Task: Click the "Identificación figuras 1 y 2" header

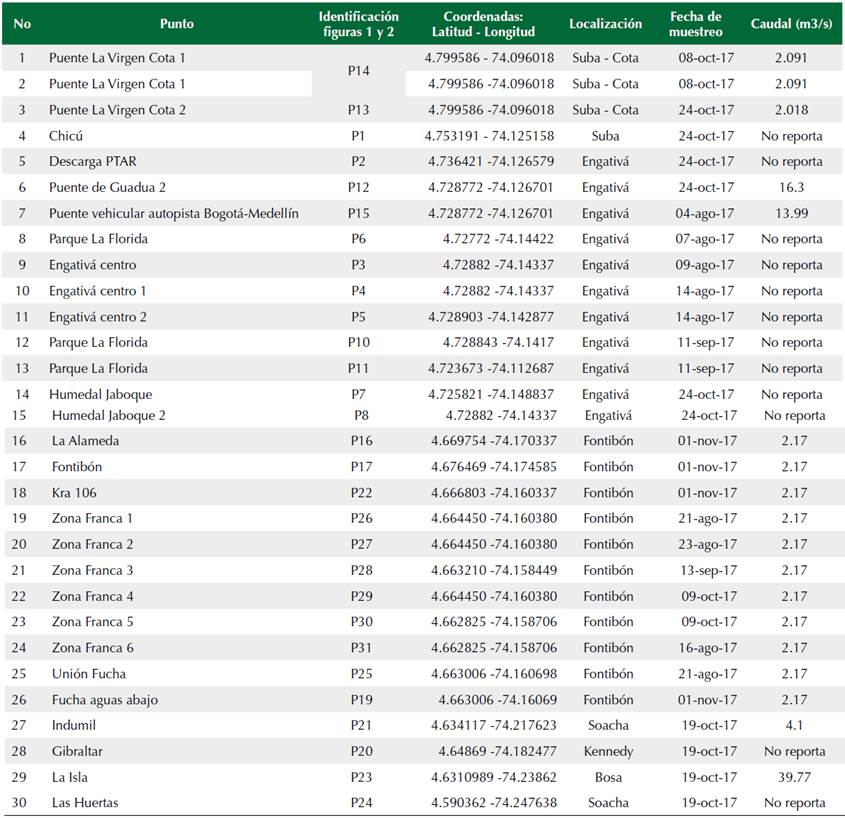Action: (x=358, y=24)
